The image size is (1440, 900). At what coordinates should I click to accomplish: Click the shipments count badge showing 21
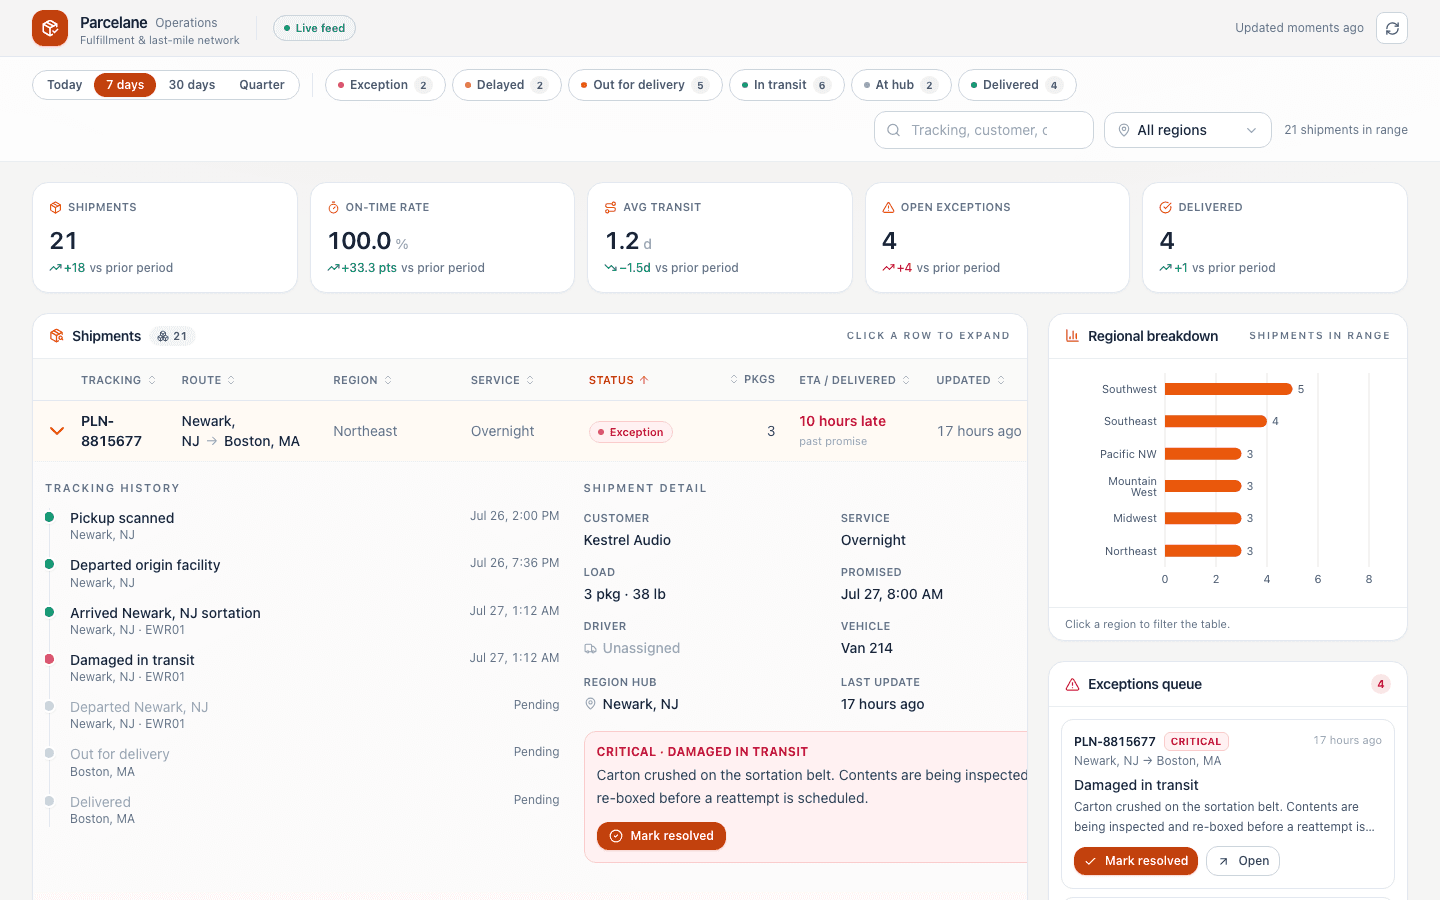(172, 336)
